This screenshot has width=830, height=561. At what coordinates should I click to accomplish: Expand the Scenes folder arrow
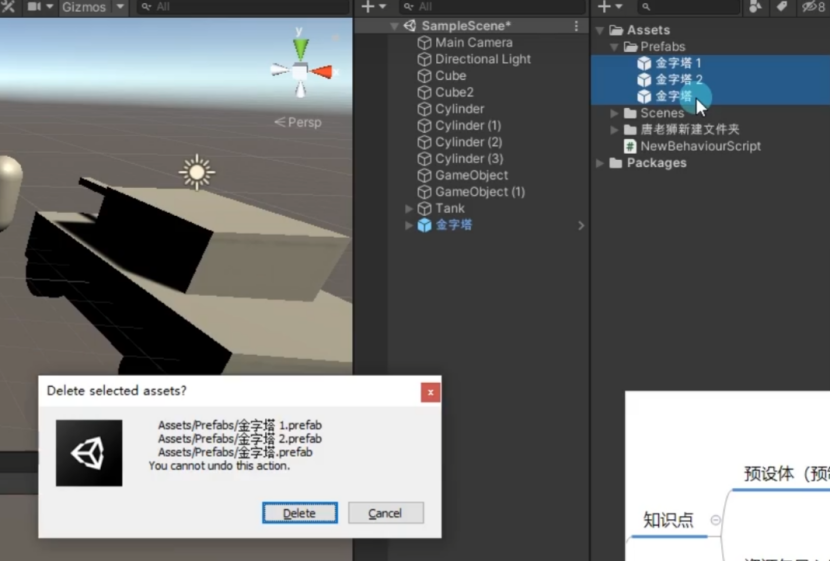pyautogui.click(x=614, y=113)
